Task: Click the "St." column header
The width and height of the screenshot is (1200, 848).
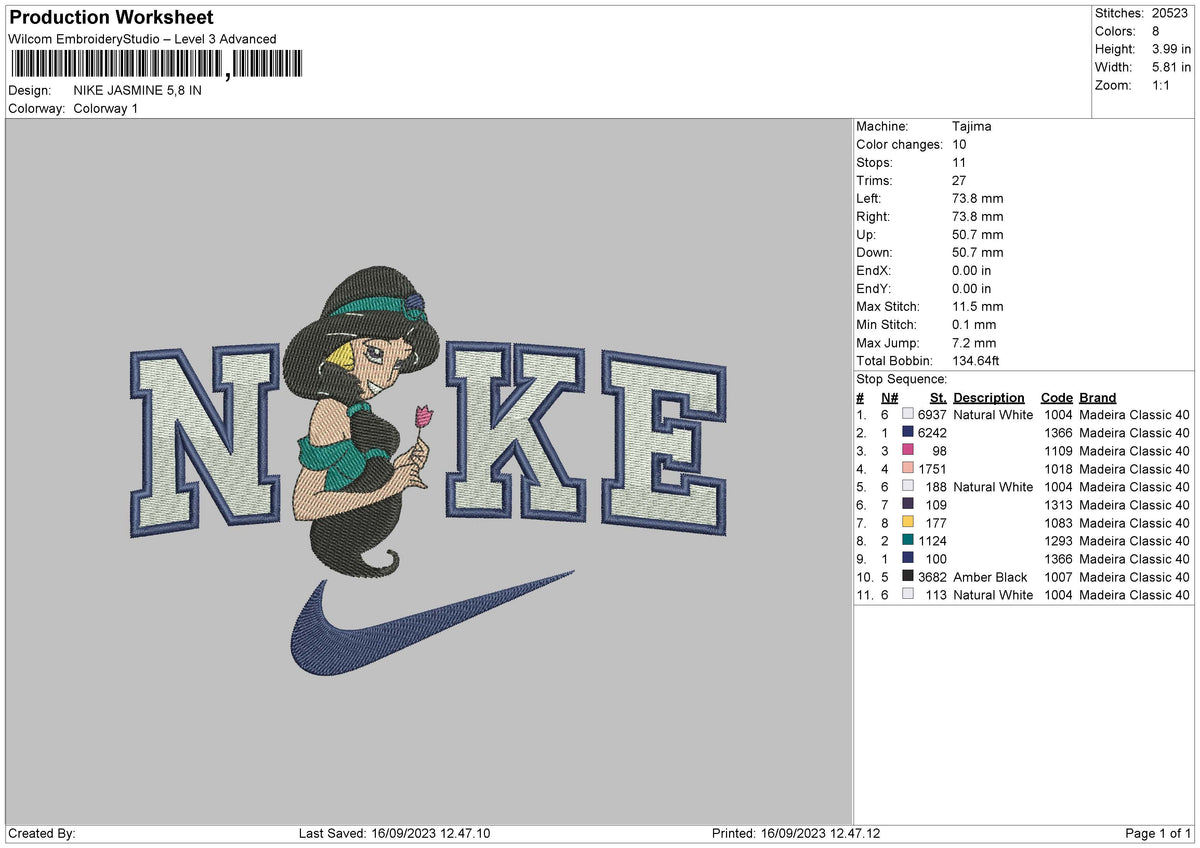Action: point(938,398)
